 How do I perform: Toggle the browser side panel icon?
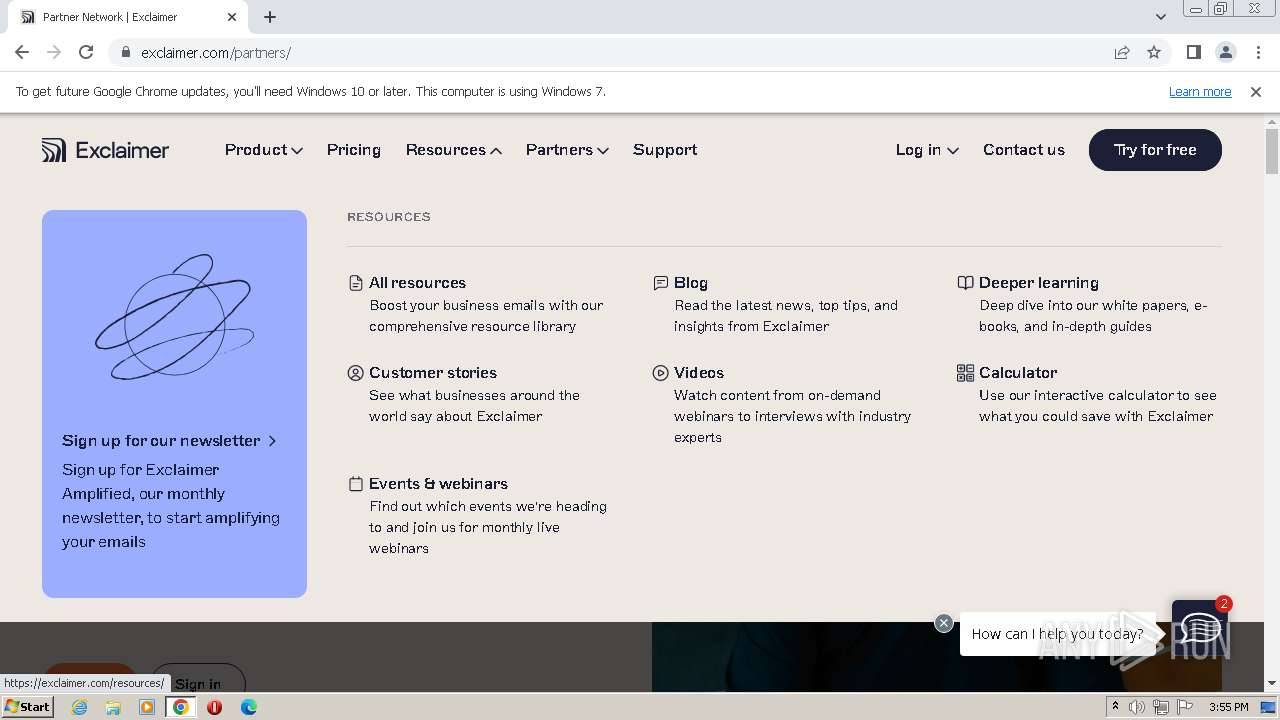tap(1193, 52)
